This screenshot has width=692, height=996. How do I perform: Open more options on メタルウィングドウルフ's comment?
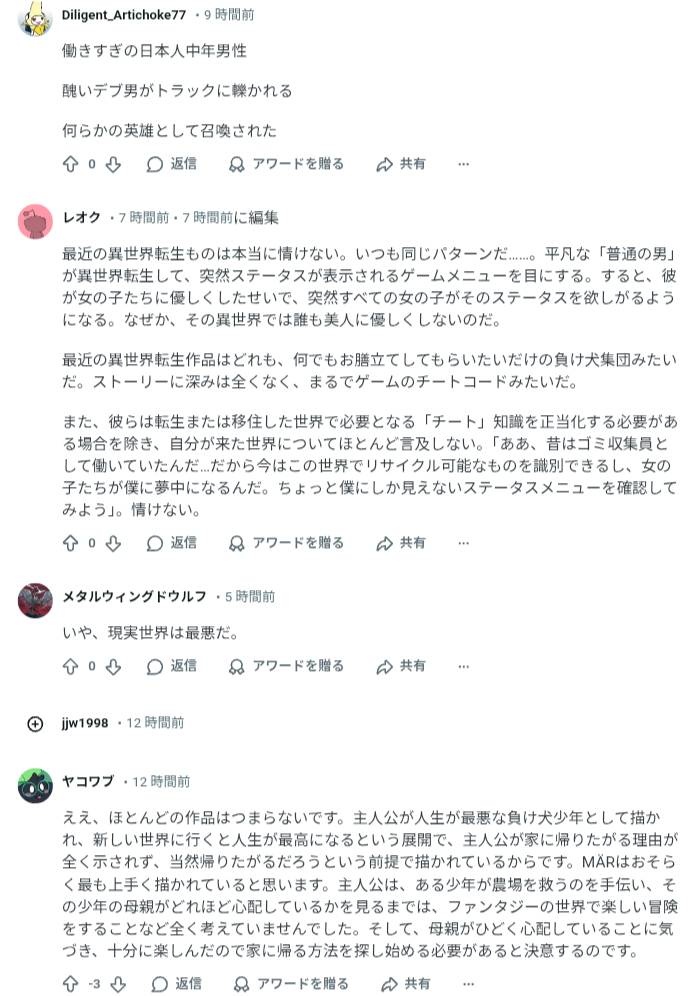(x=463, y=666)
